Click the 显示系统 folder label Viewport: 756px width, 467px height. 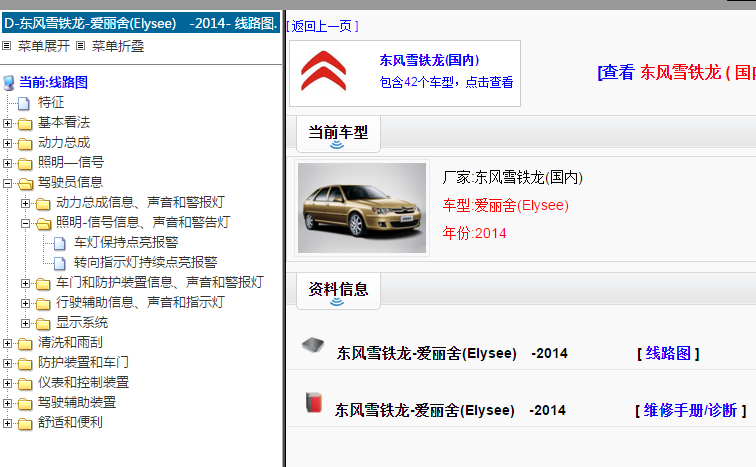click(82, 322)
